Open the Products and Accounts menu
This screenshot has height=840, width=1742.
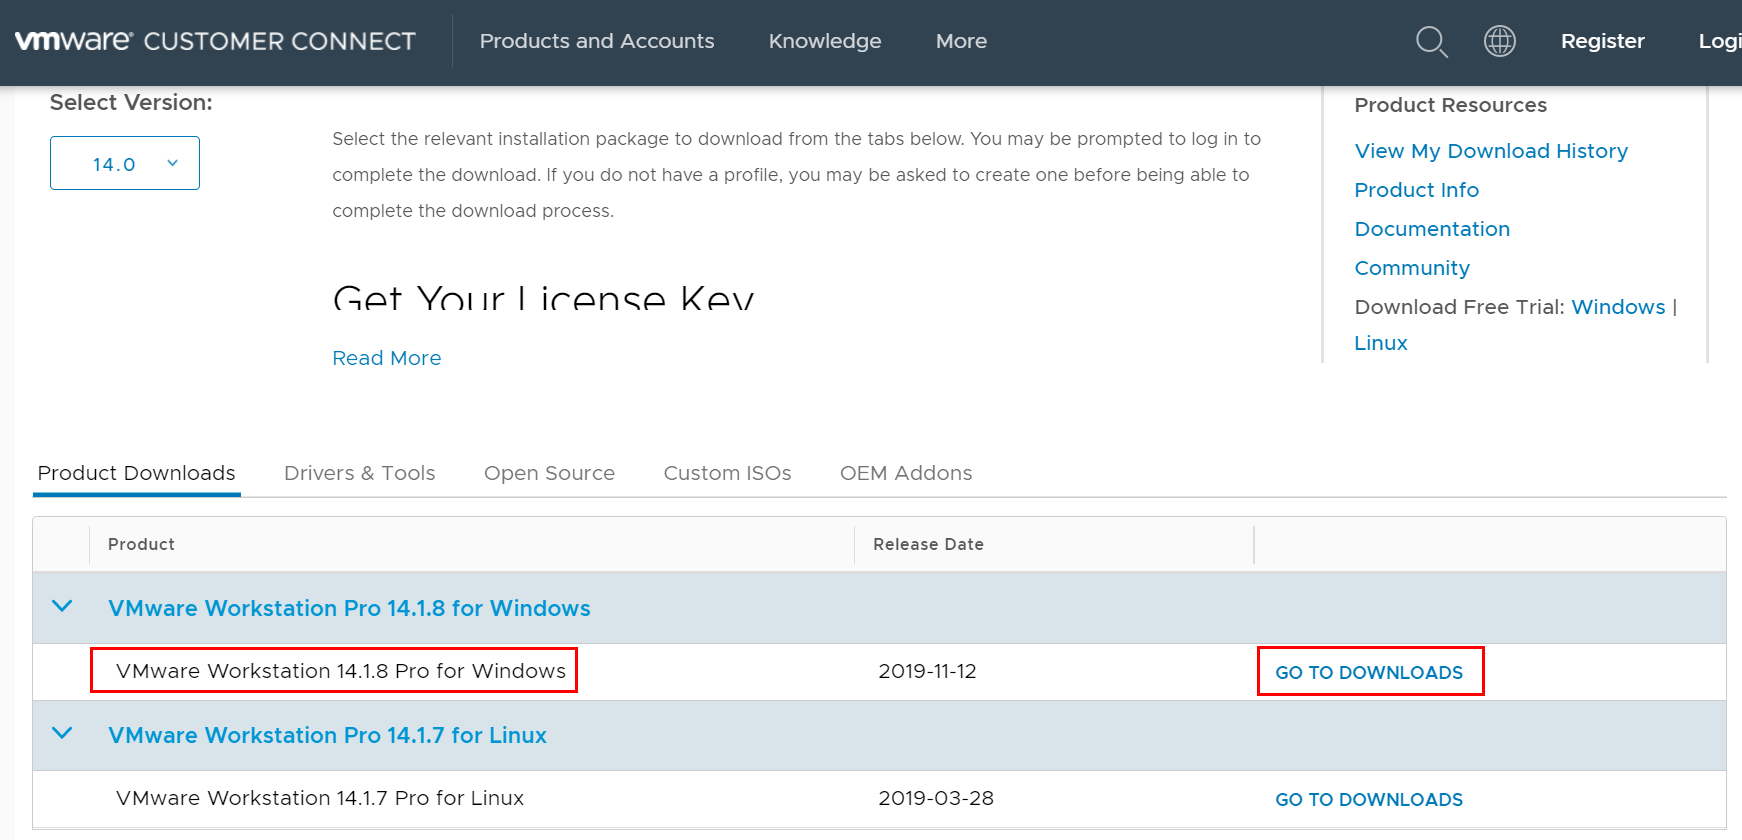tap(597, 41)
